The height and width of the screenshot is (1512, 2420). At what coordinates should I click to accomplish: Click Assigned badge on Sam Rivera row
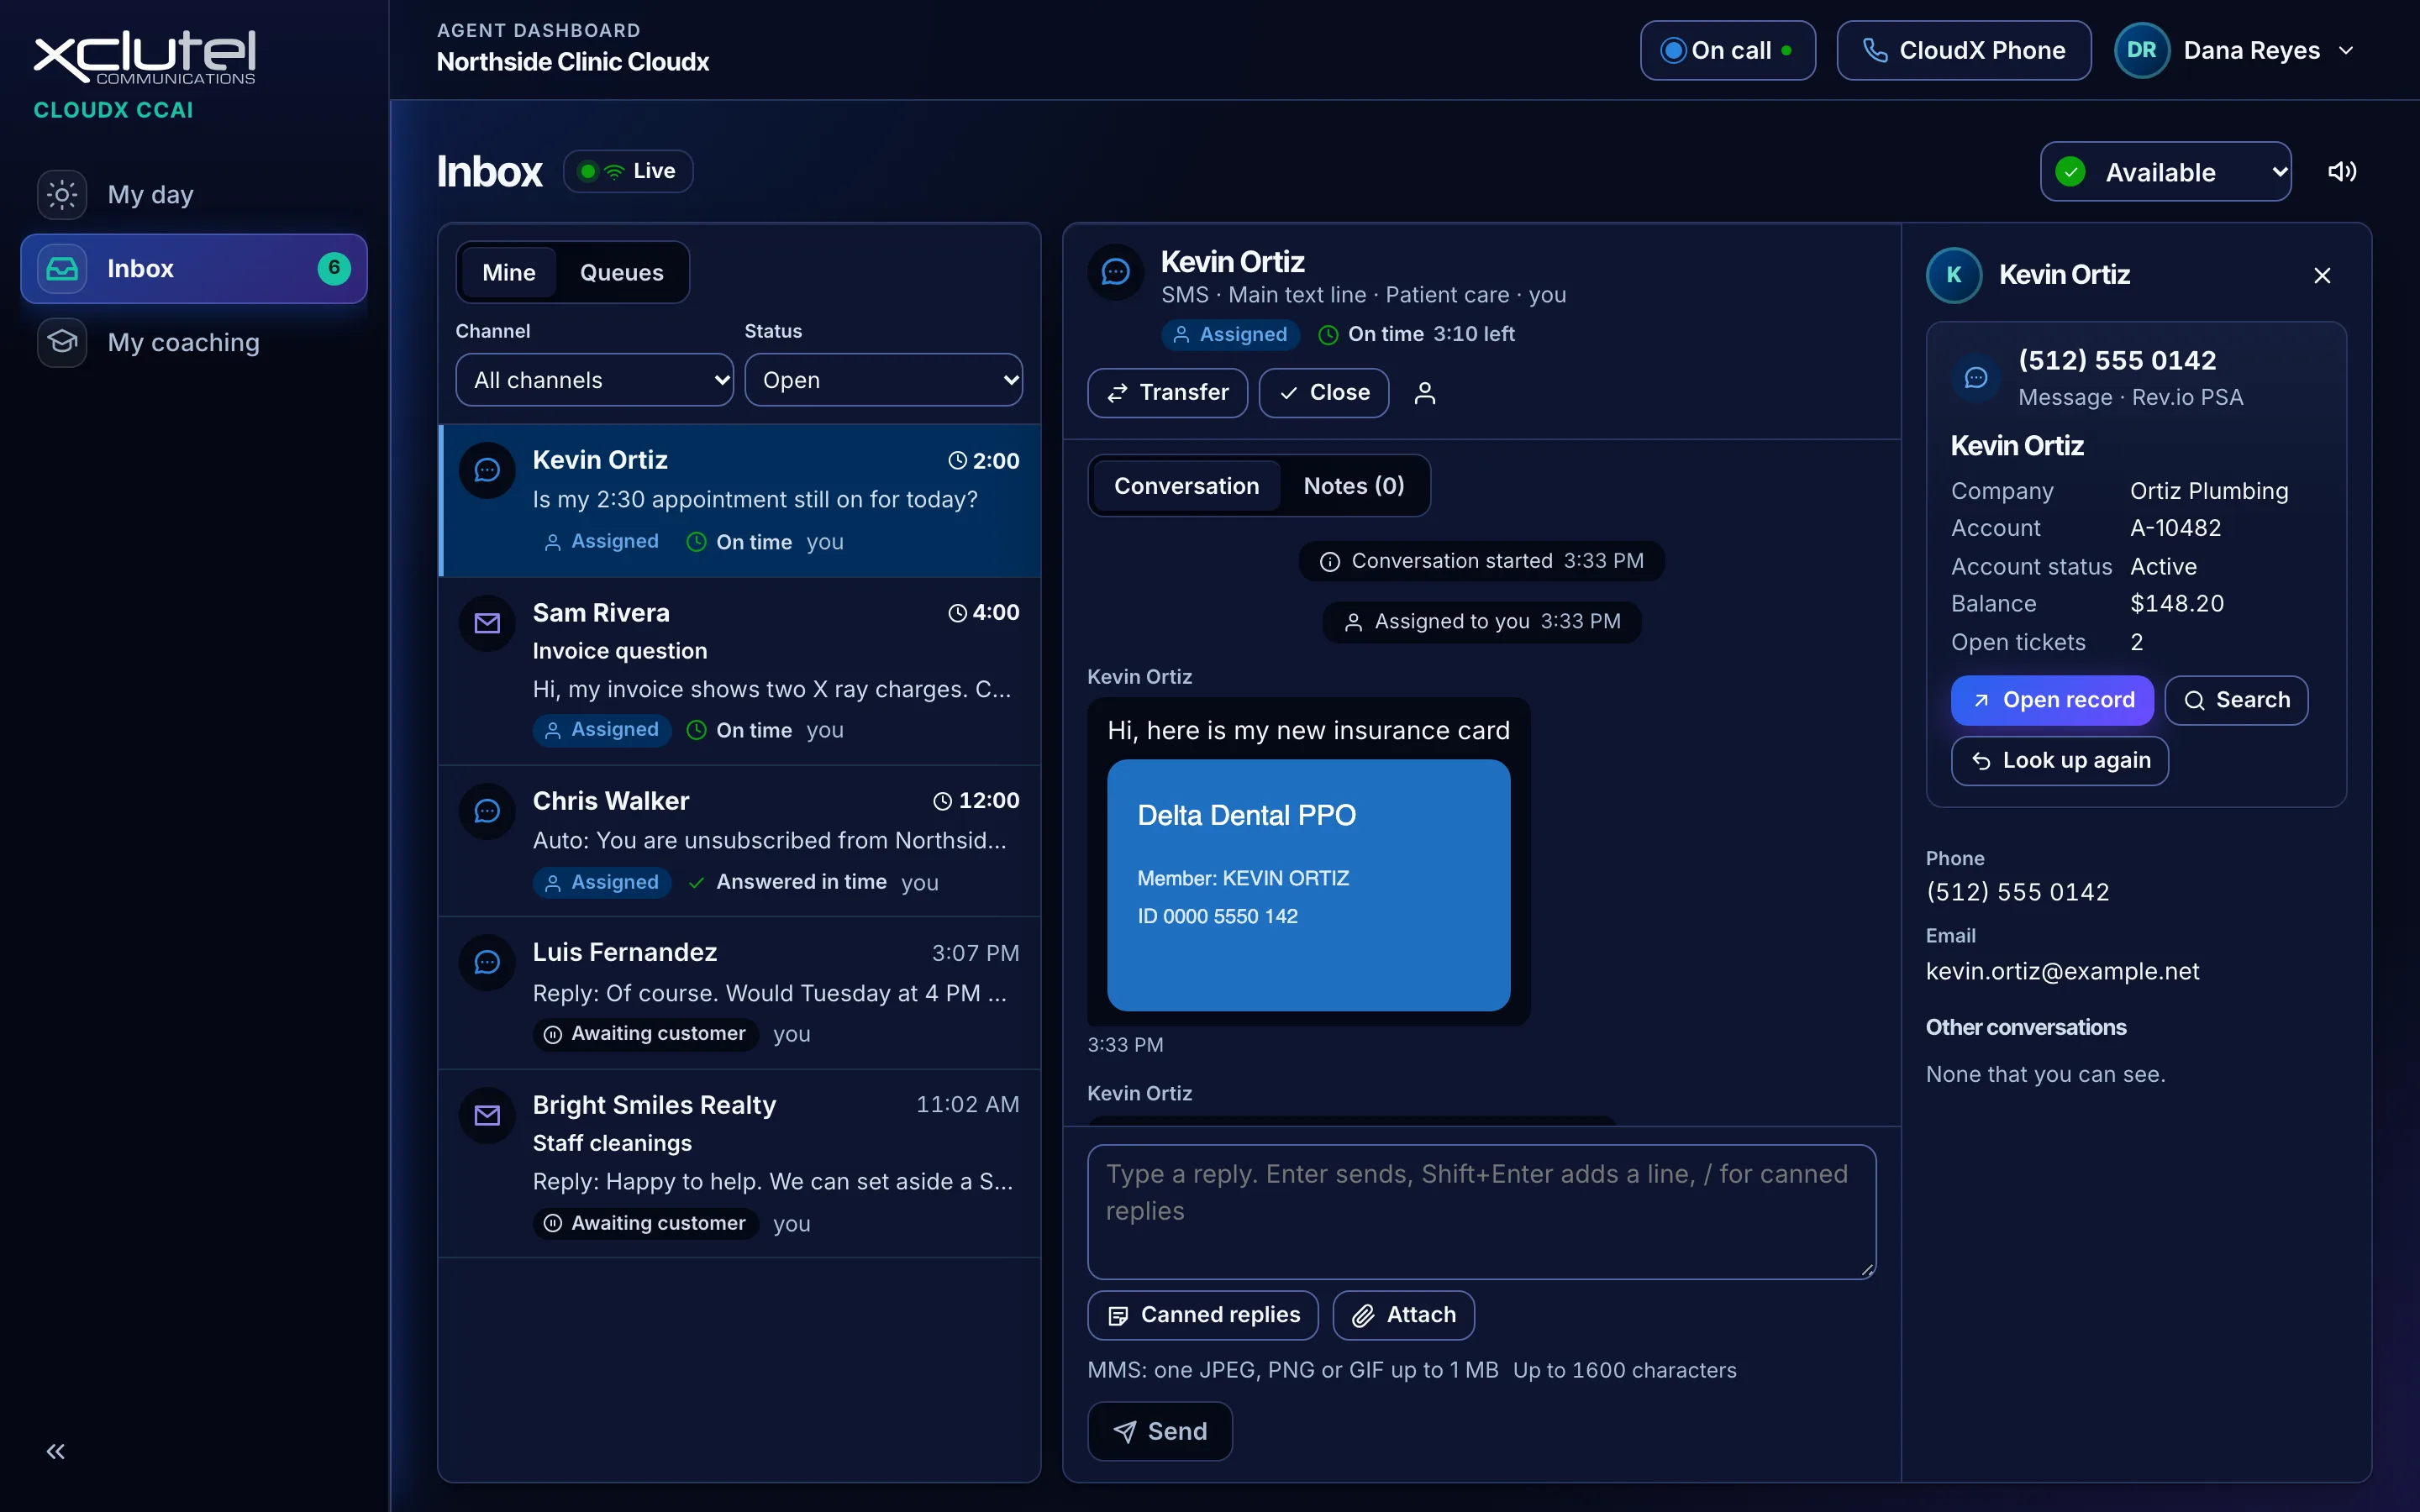[601, 730]
